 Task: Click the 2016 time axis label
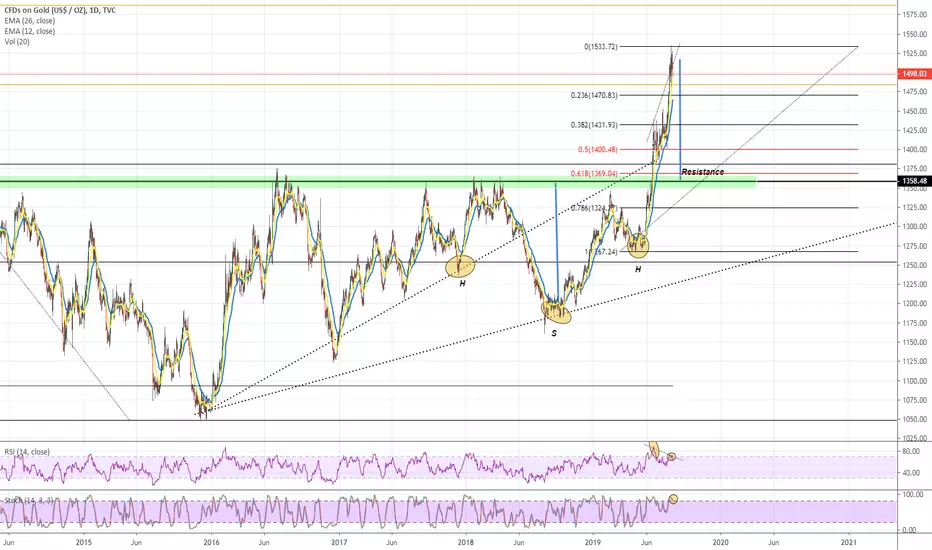(211, 542)
